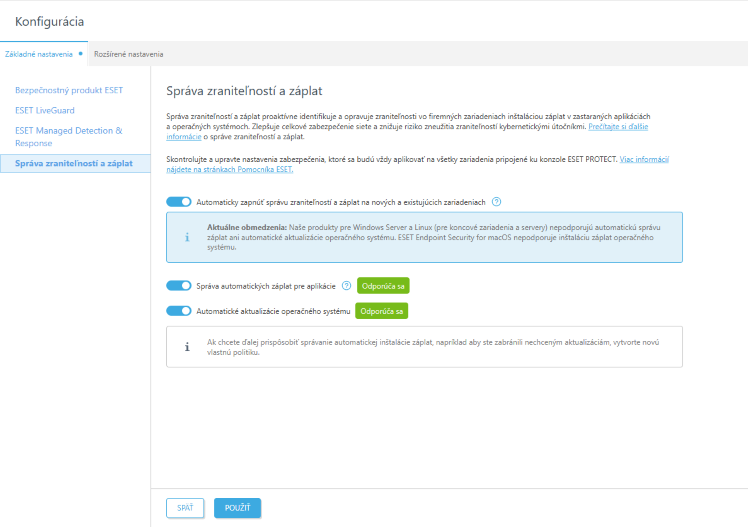Viewport: 748px width, 527px height.
Task: Click the Automatické aktualizácie operačného systému label
Action: click(x=273, y=311)
